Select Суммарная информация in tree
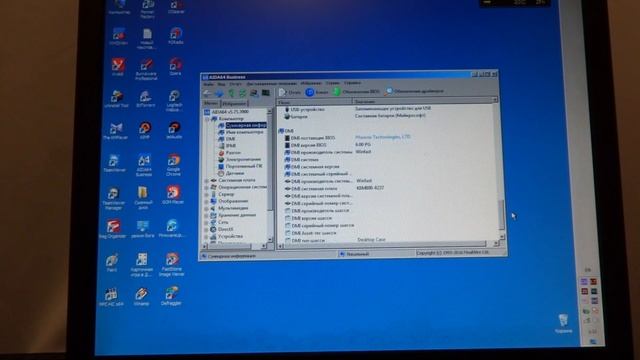Viewport: 640px width, 360px height. pos(246,125)
